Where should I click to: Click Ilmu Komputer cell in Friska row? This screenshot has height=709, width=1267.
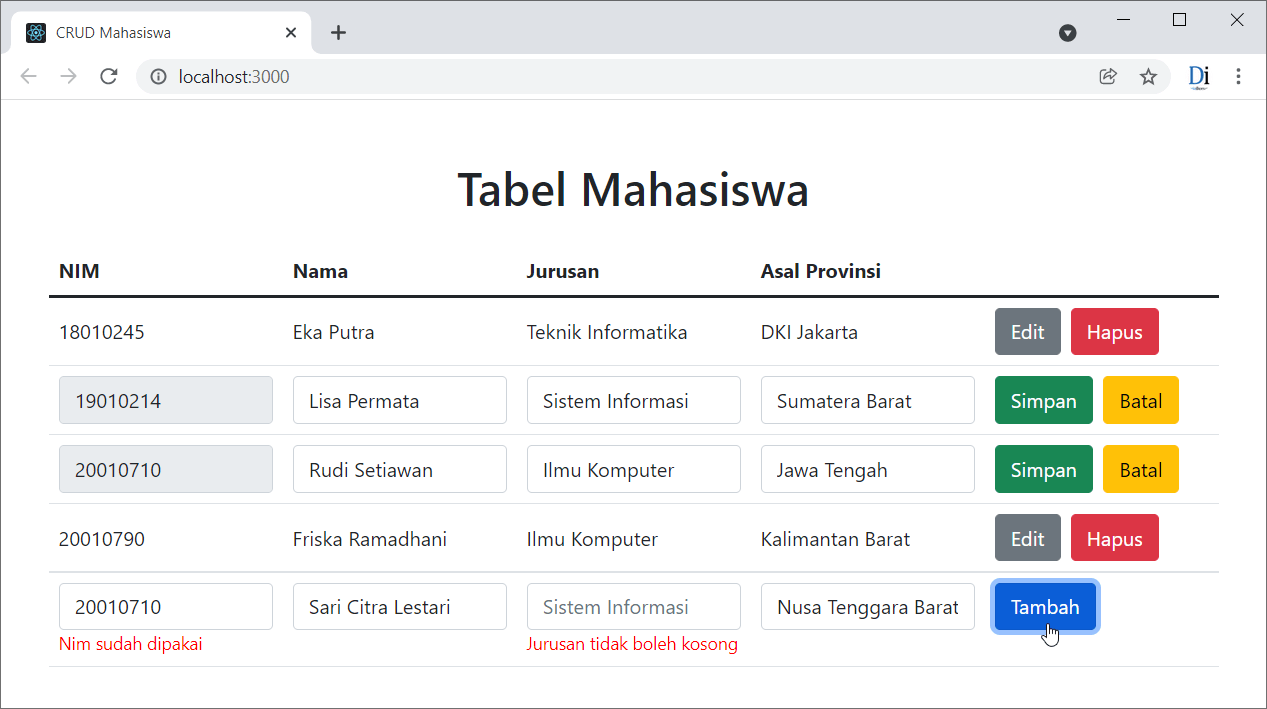click(x=592, y=539)
